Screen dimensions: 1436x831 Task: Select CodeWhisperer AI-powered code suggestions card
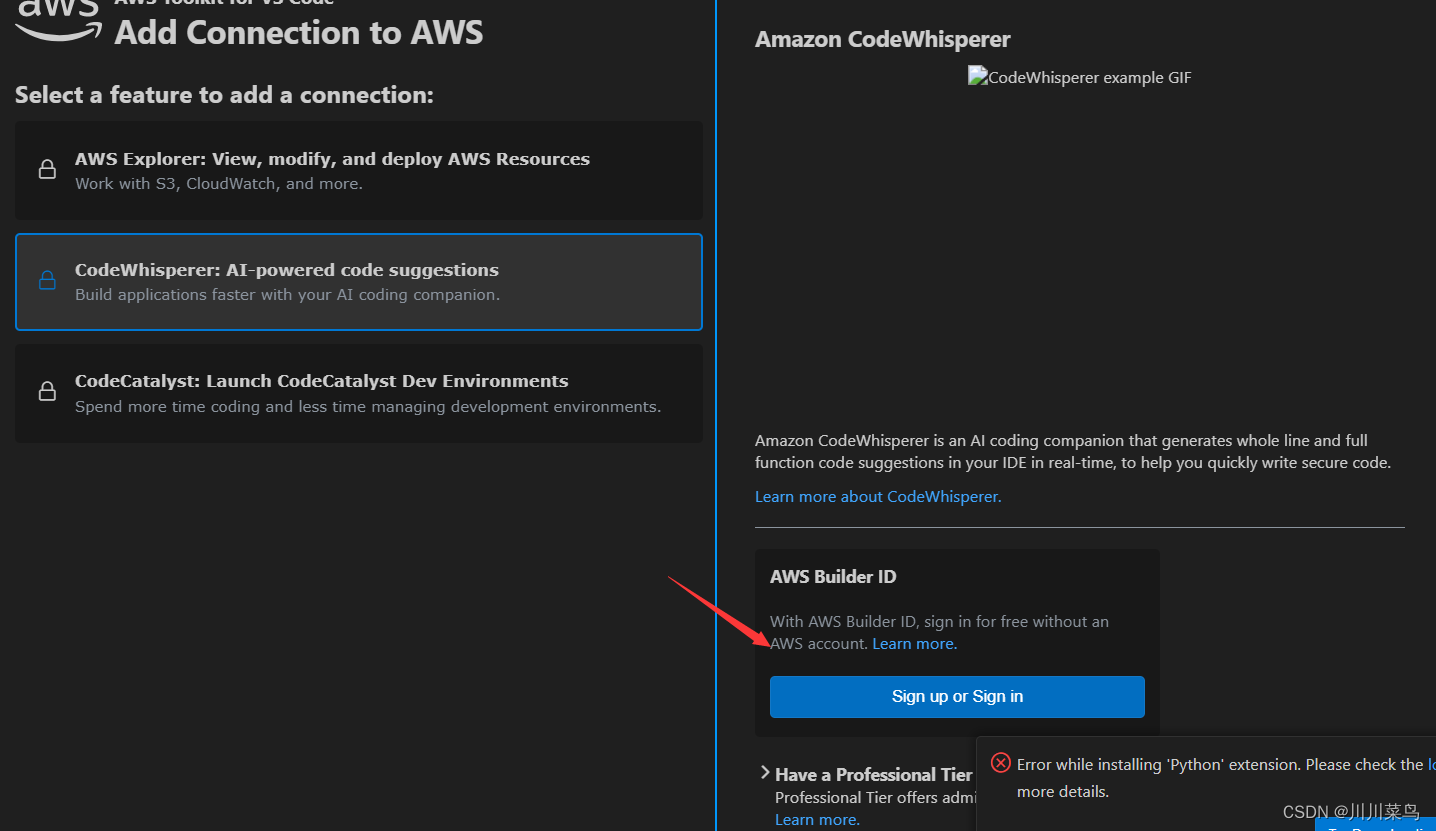[359, 282]
